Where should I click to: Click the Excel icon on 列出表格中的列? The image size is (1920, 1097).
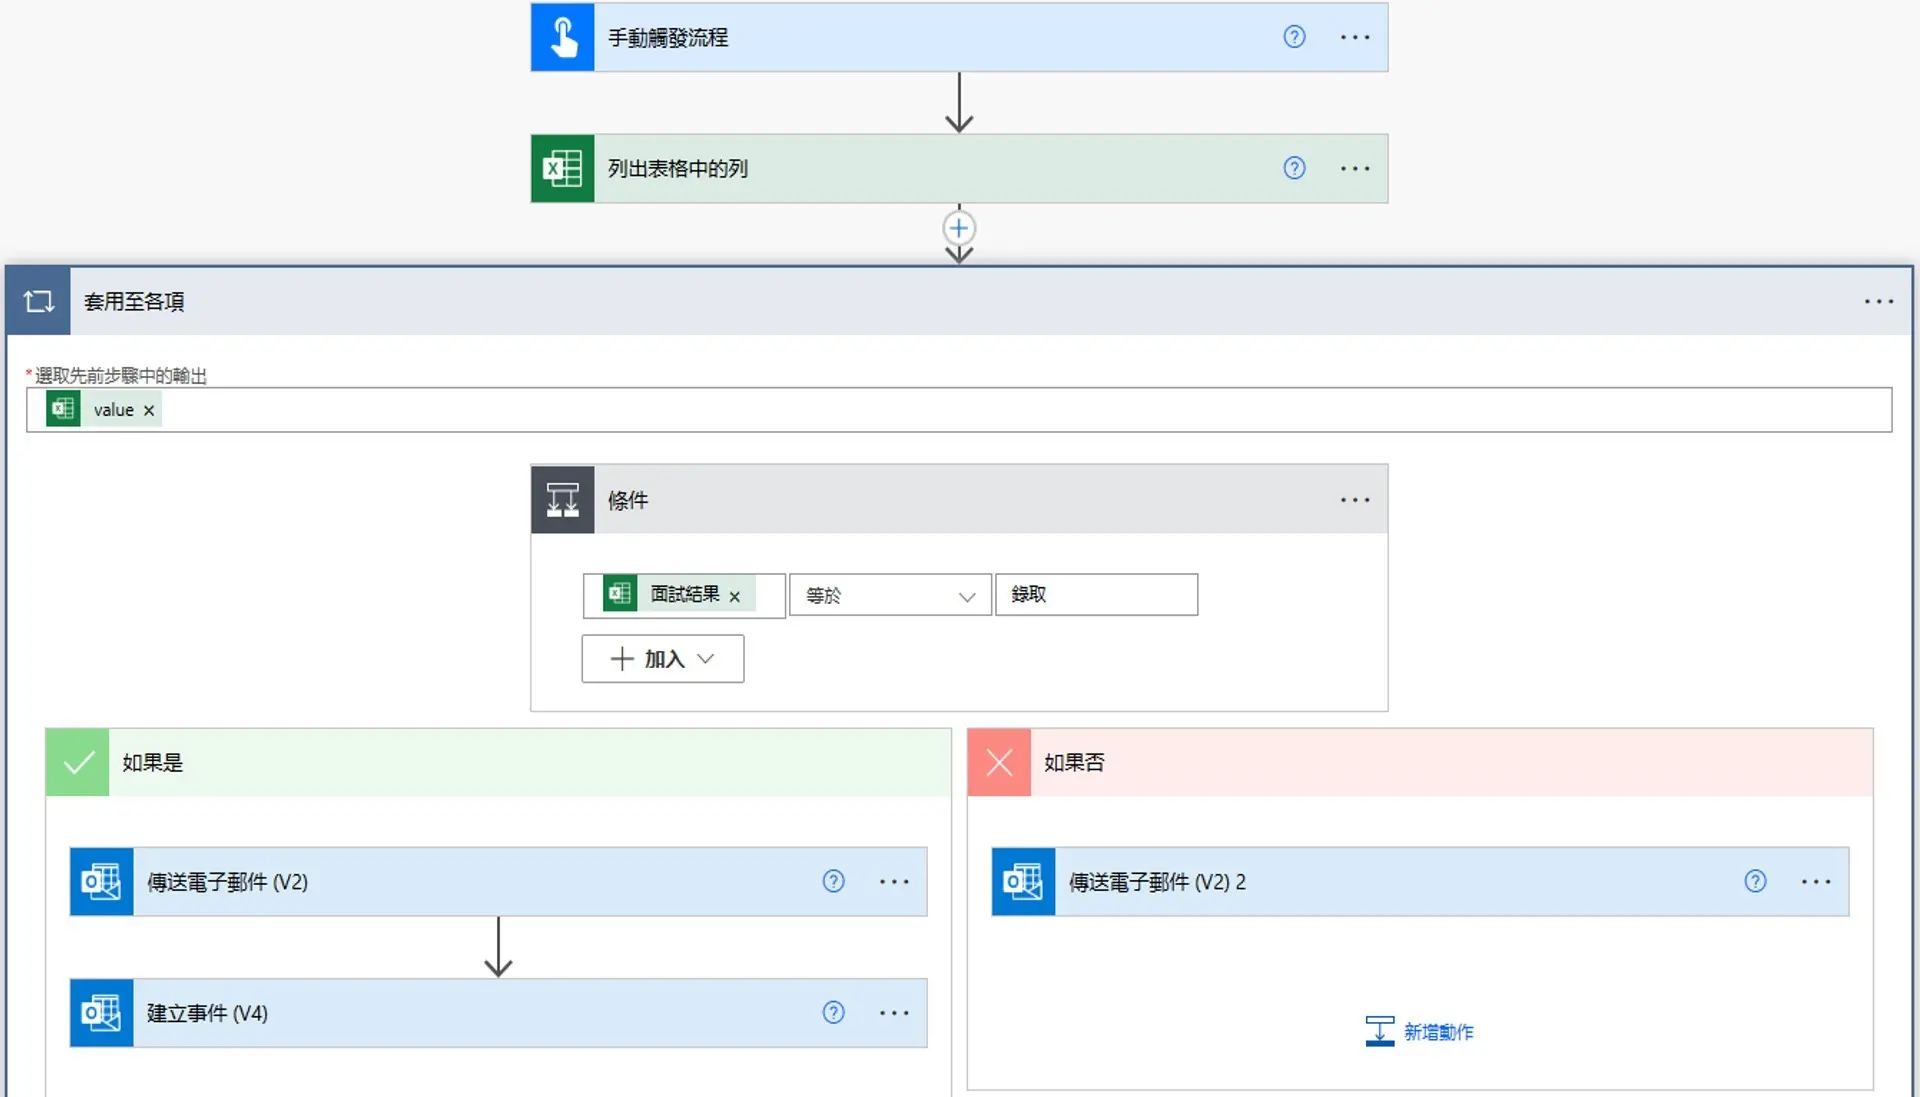click(x=562, y=168)
